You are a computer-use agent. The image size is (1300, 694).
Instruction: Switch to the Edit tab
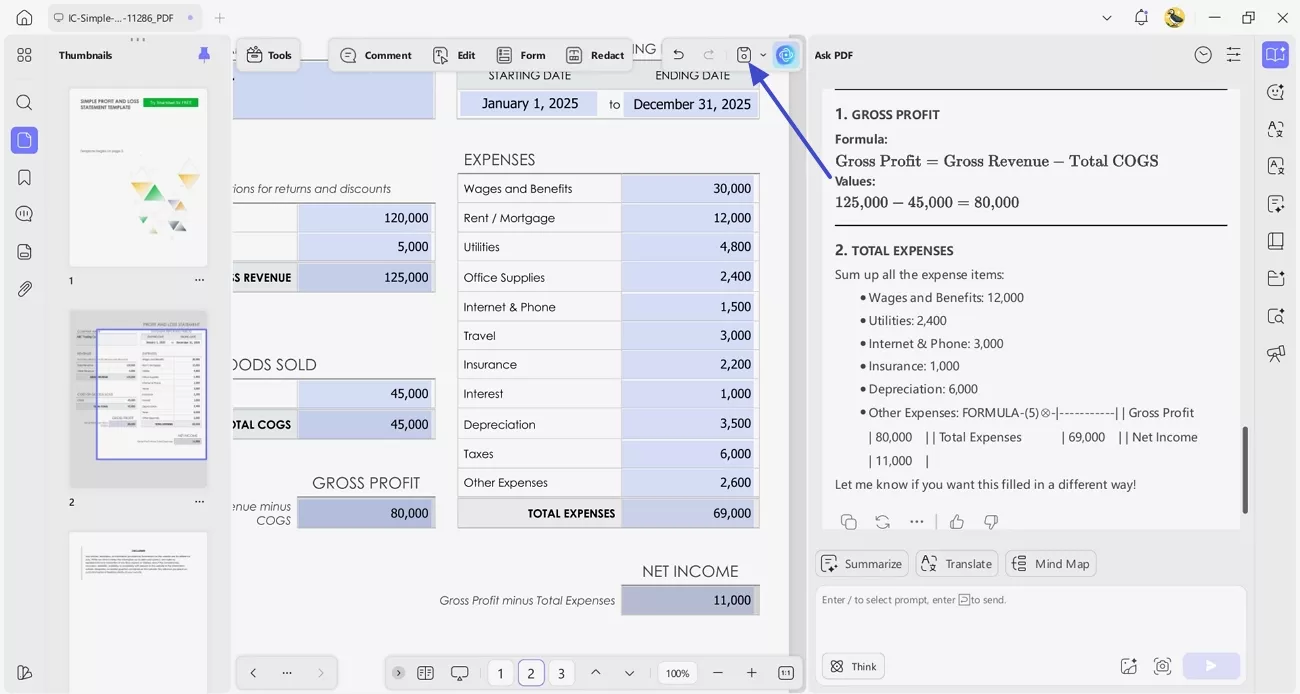click(x=454, y=55)
